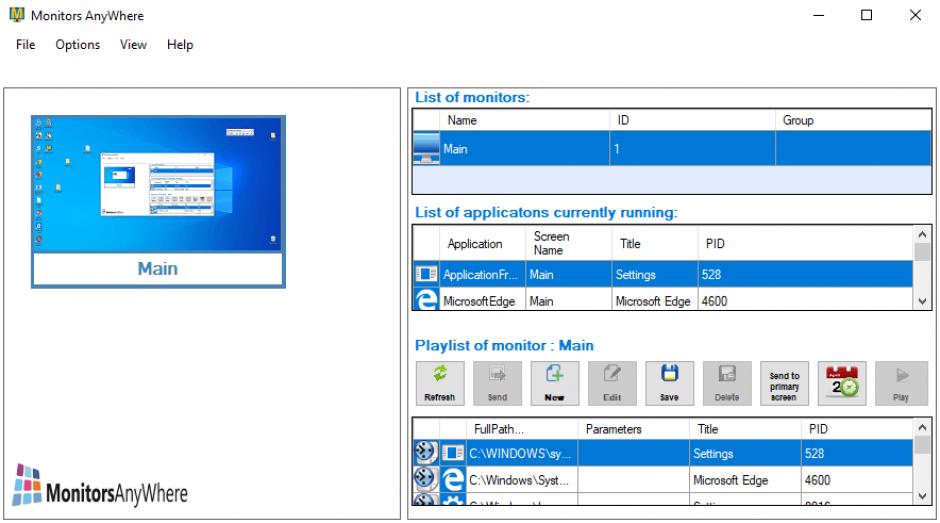The height and width of the screenshot is (523, 940).
Task: Open the File menu
Action: coord(25,44)
